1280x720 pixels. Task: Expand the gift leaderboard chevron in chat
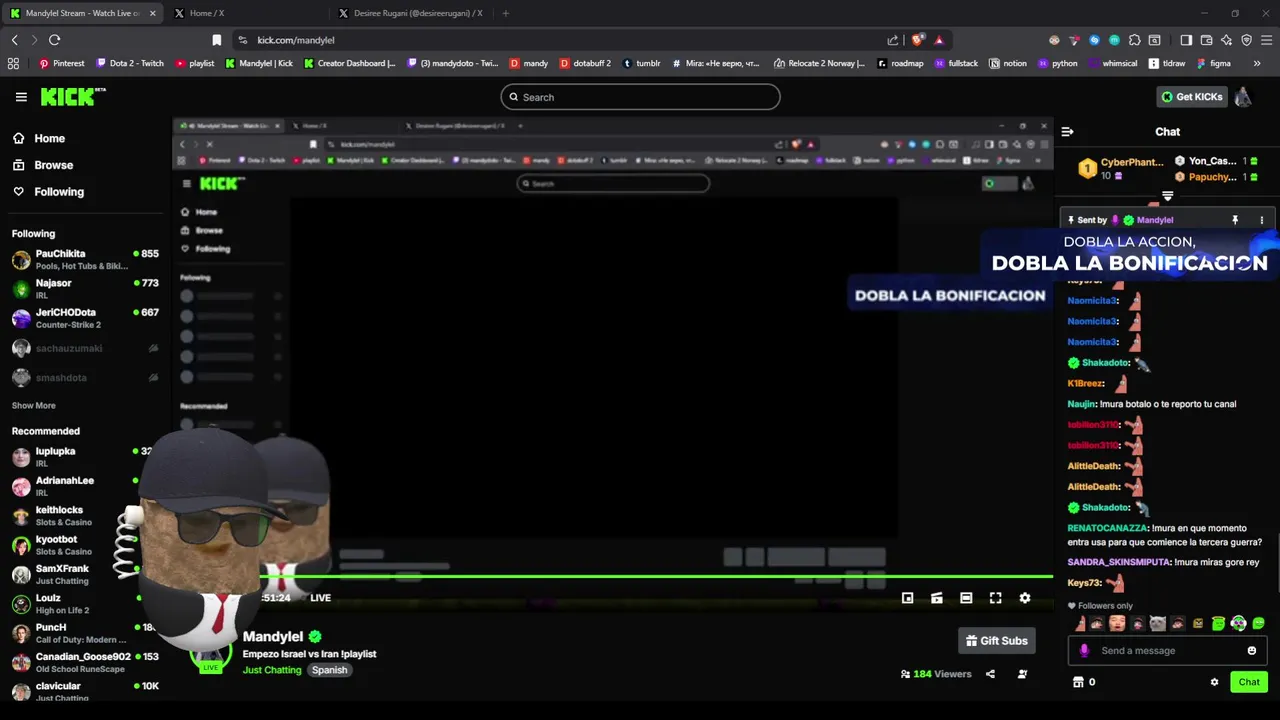point(1167,196)
